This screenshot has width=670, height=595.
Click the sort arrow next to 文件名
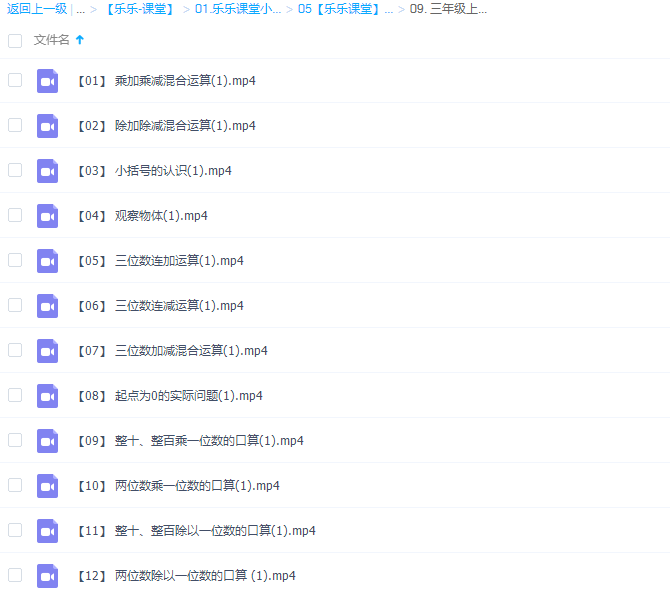point(80,40)
